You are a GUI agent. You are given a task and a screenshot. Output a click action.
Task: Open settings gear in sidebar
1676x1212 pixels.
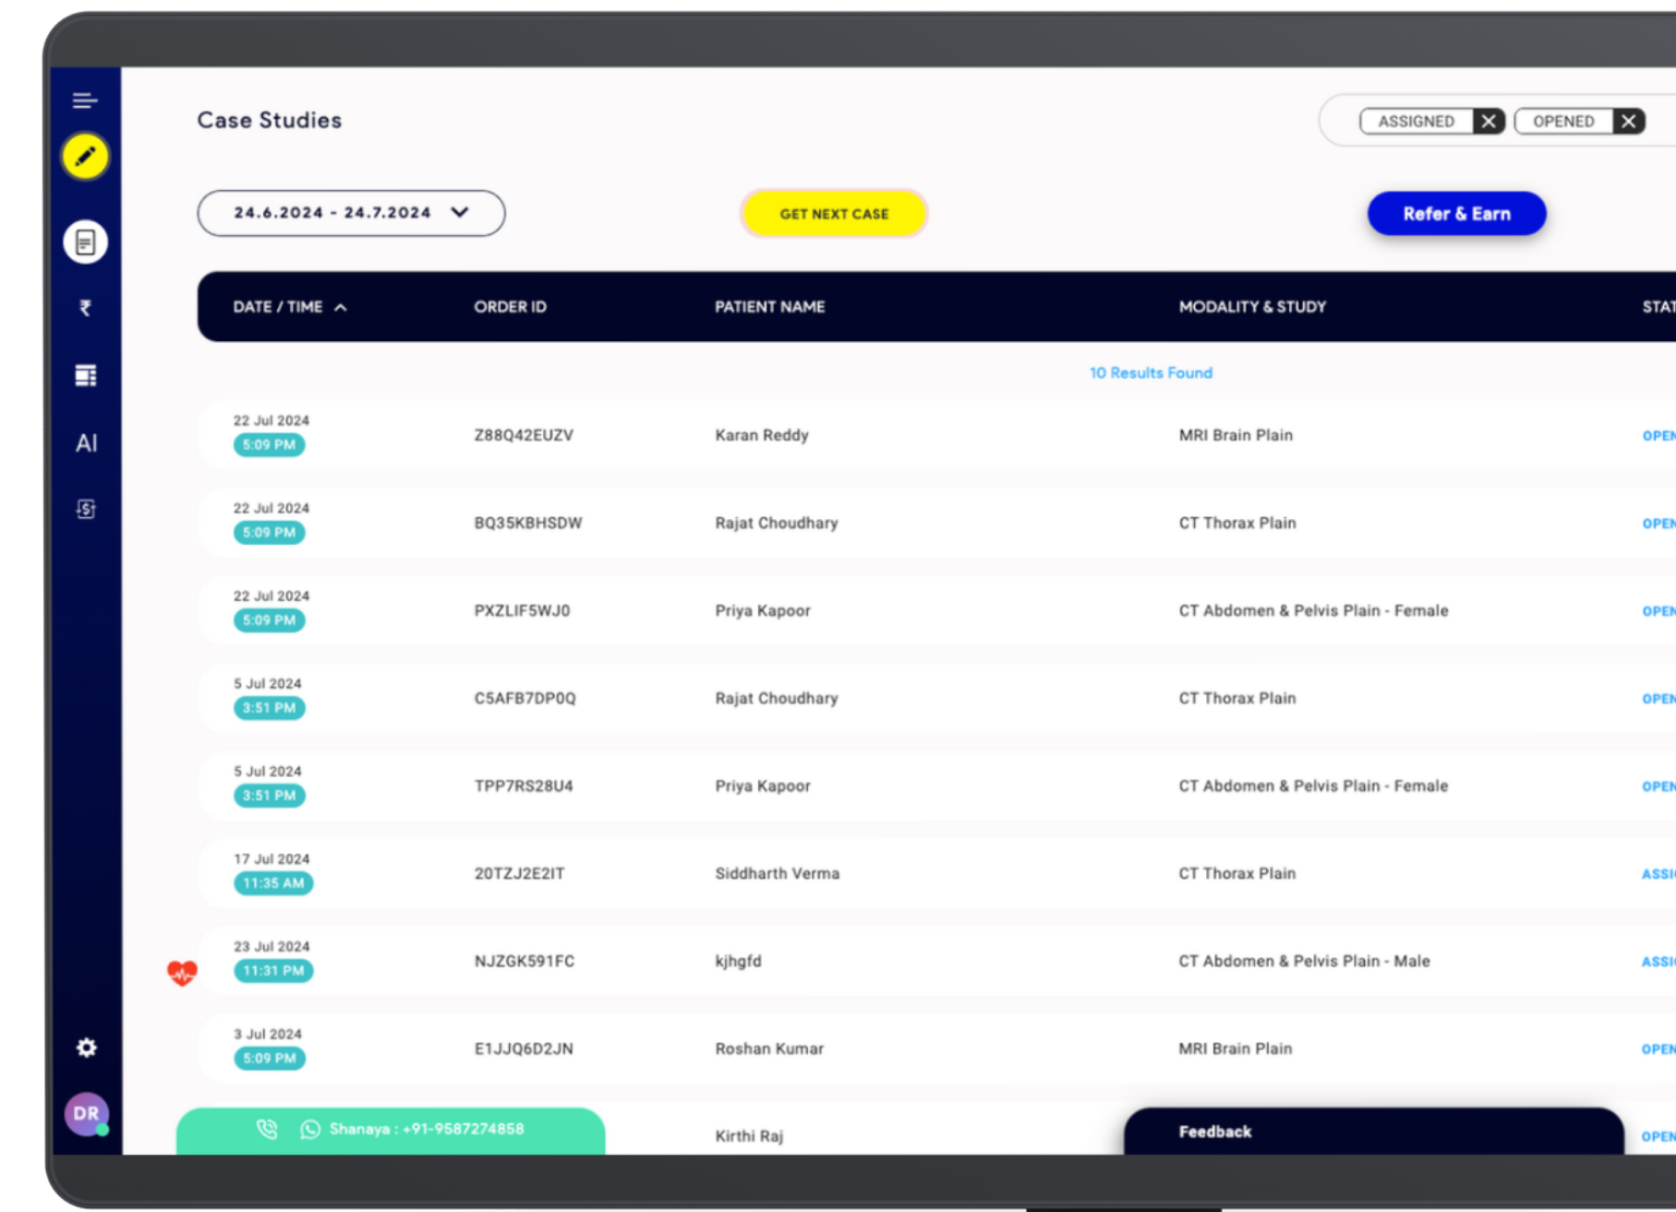coord(86,1047)
